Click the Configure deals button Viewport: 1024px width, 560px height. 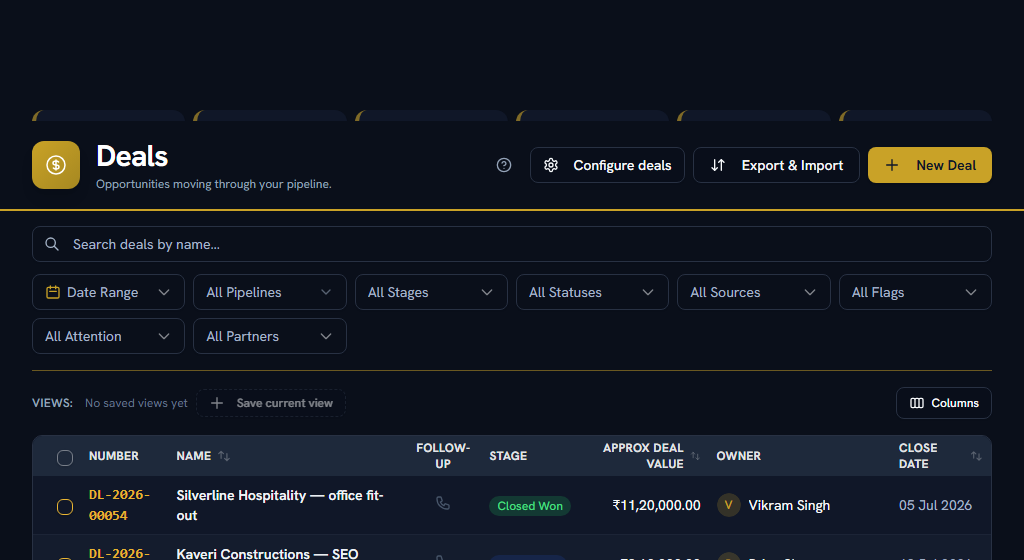coord(607,165)
